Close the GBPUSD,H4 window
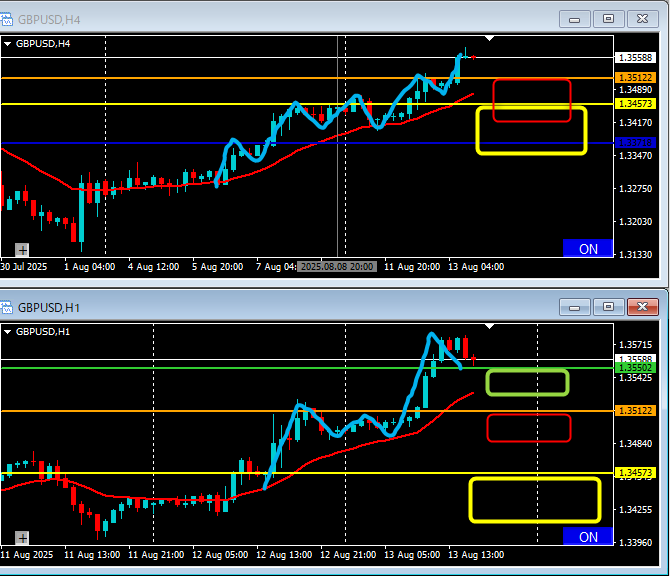This screenshot has height=576, width=670. coord(642,19)
